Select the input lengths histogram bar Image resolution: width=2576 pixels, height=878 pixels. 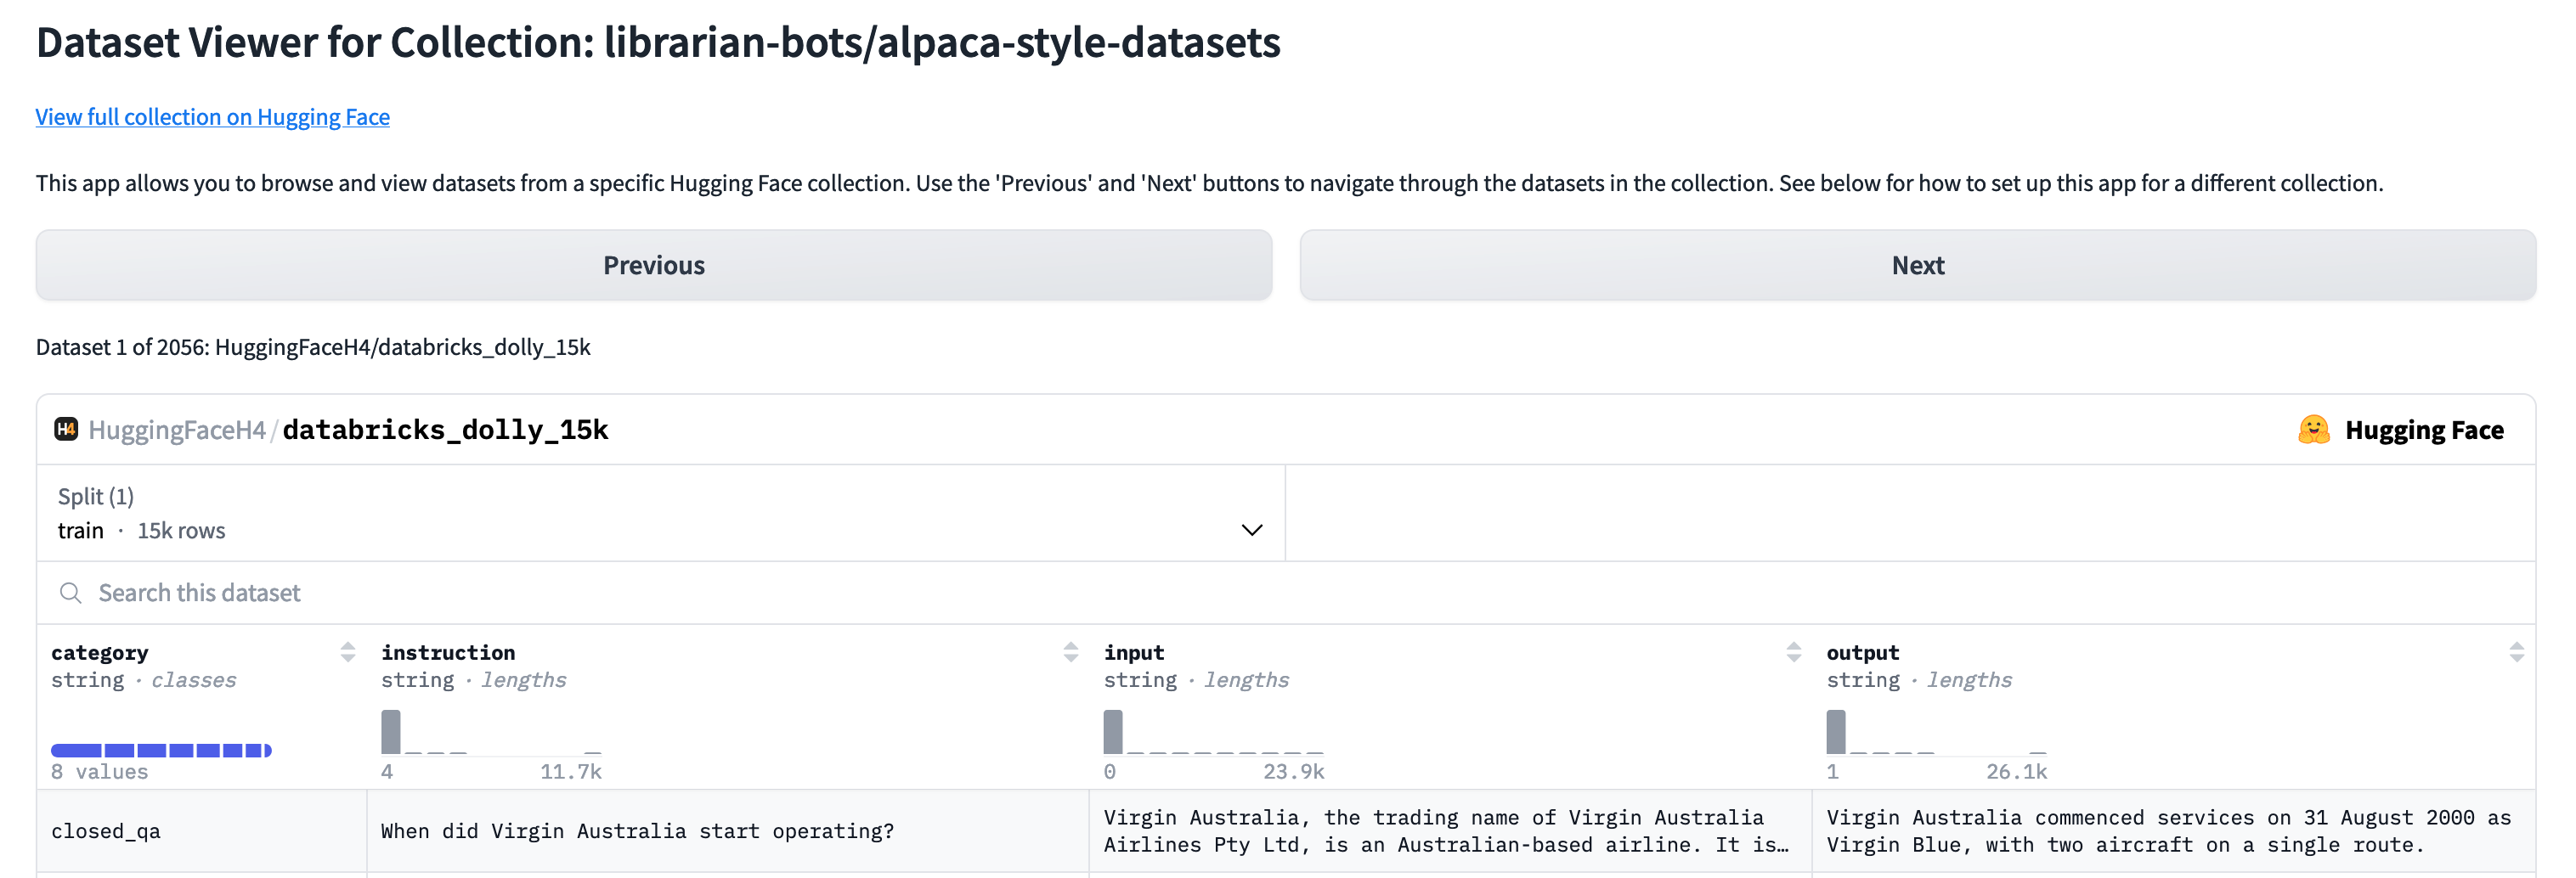click(x=1113, y=732)
